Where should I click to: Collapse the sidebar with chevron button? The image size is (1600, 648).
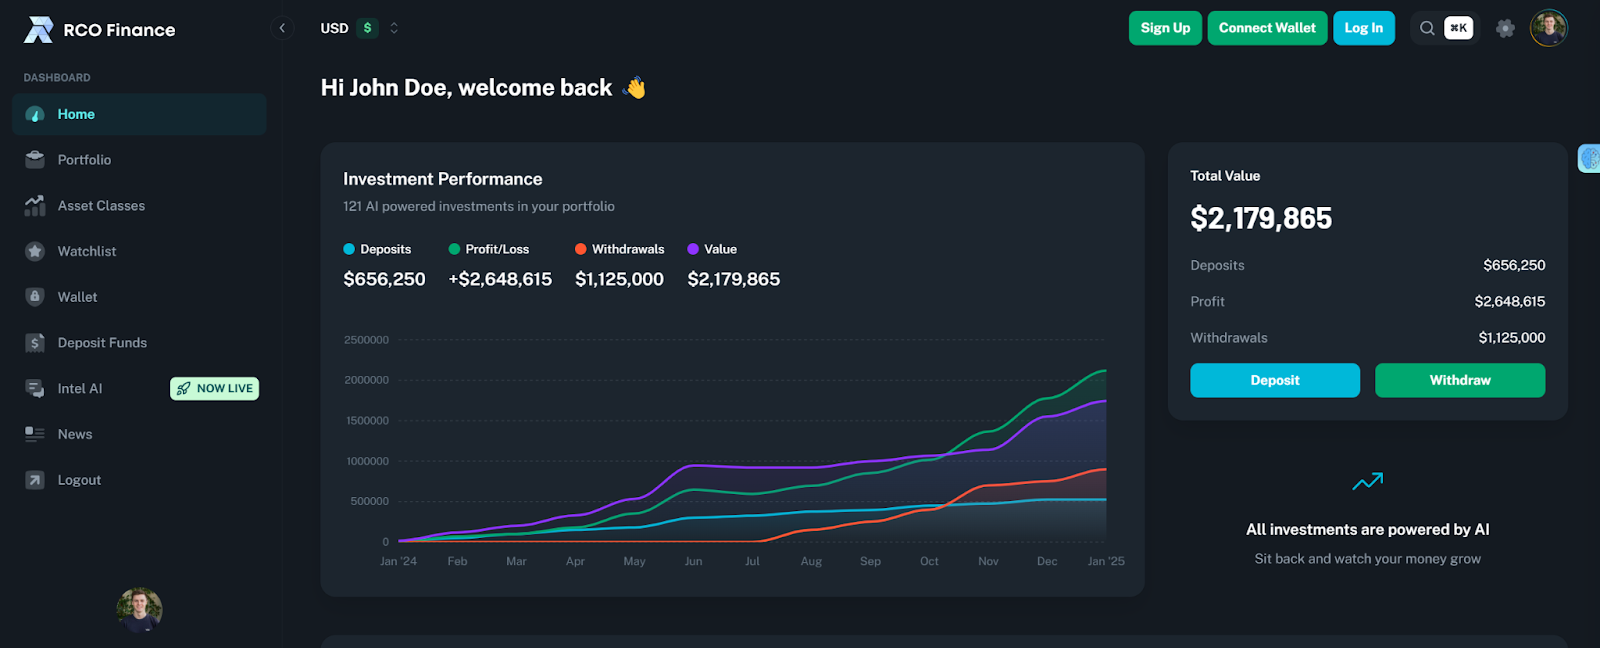click(x=282, y=28)
